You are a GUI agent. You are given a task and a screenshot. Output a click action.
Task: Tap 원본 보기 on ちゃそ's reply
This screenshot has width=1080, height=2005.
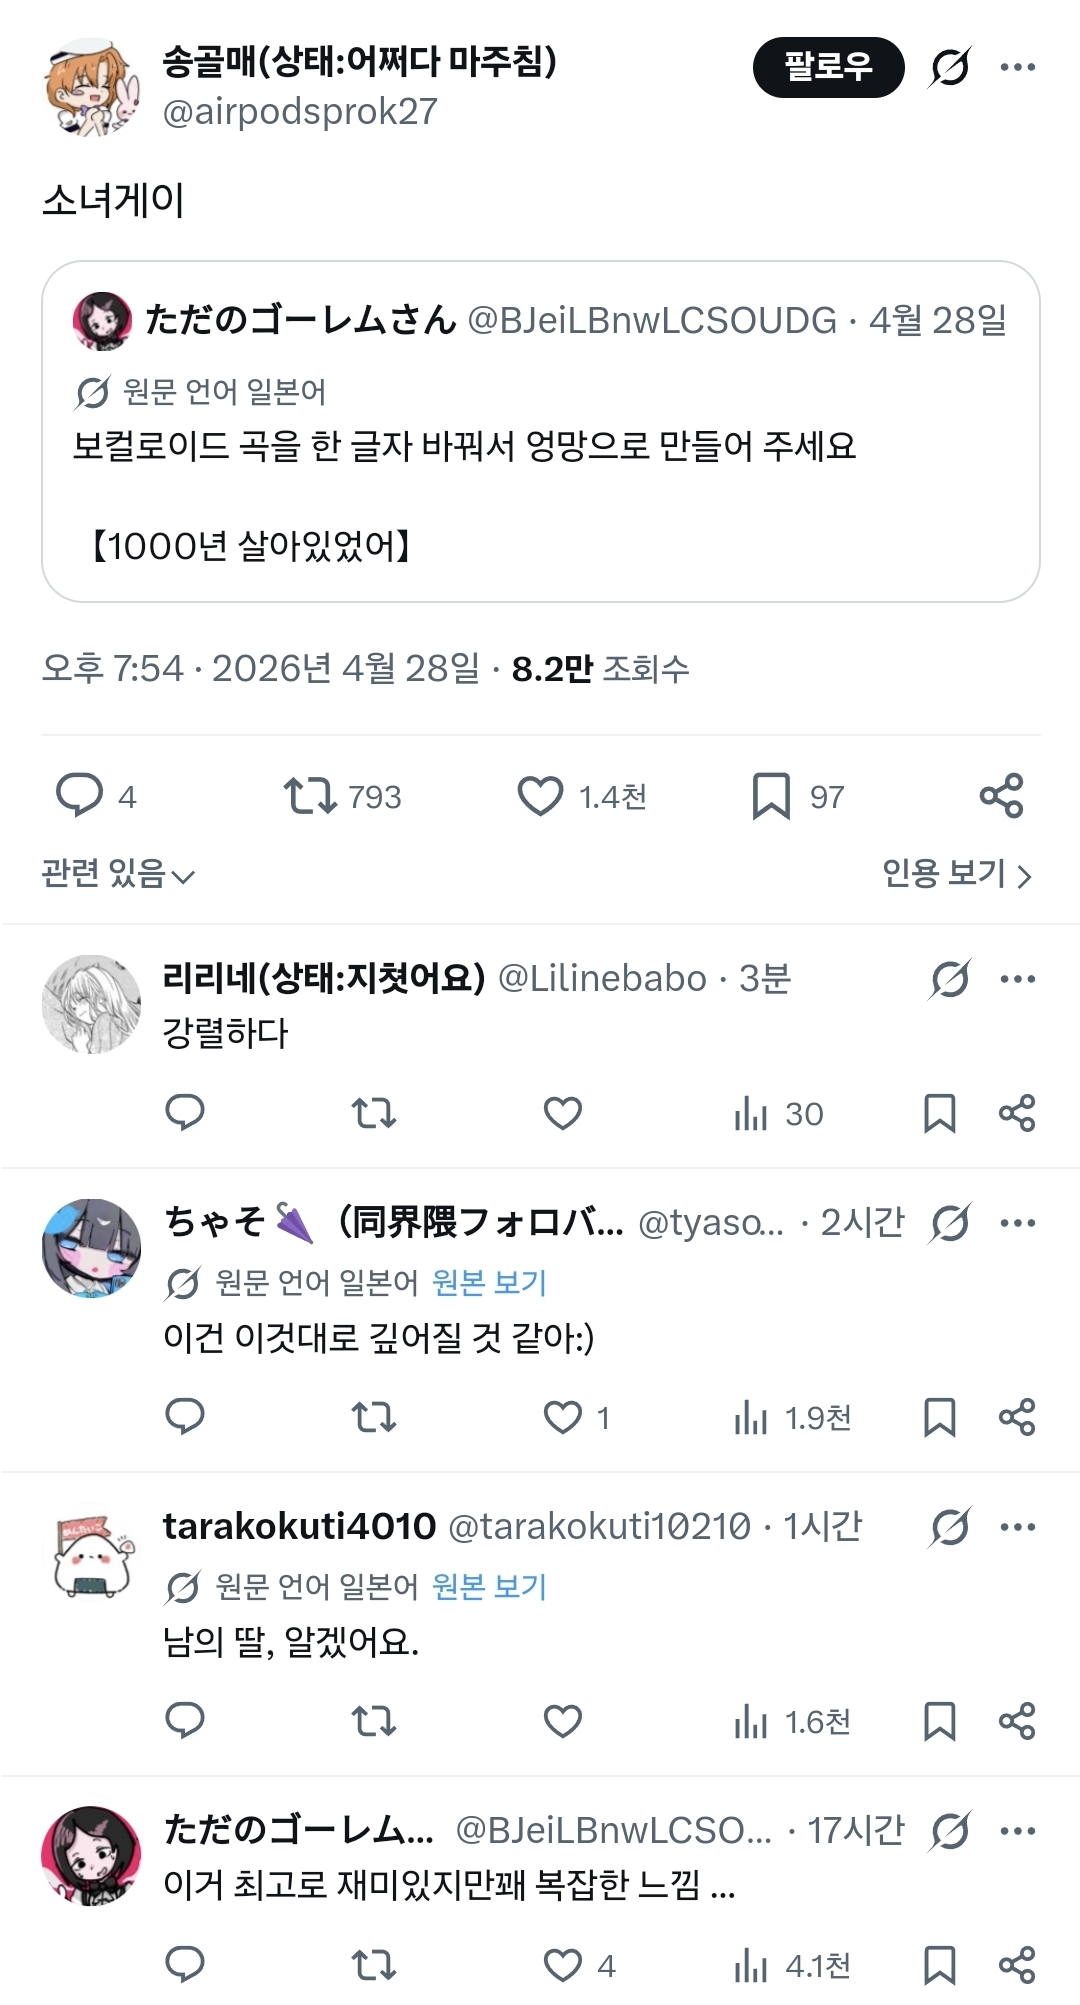tap(489, 1282)
